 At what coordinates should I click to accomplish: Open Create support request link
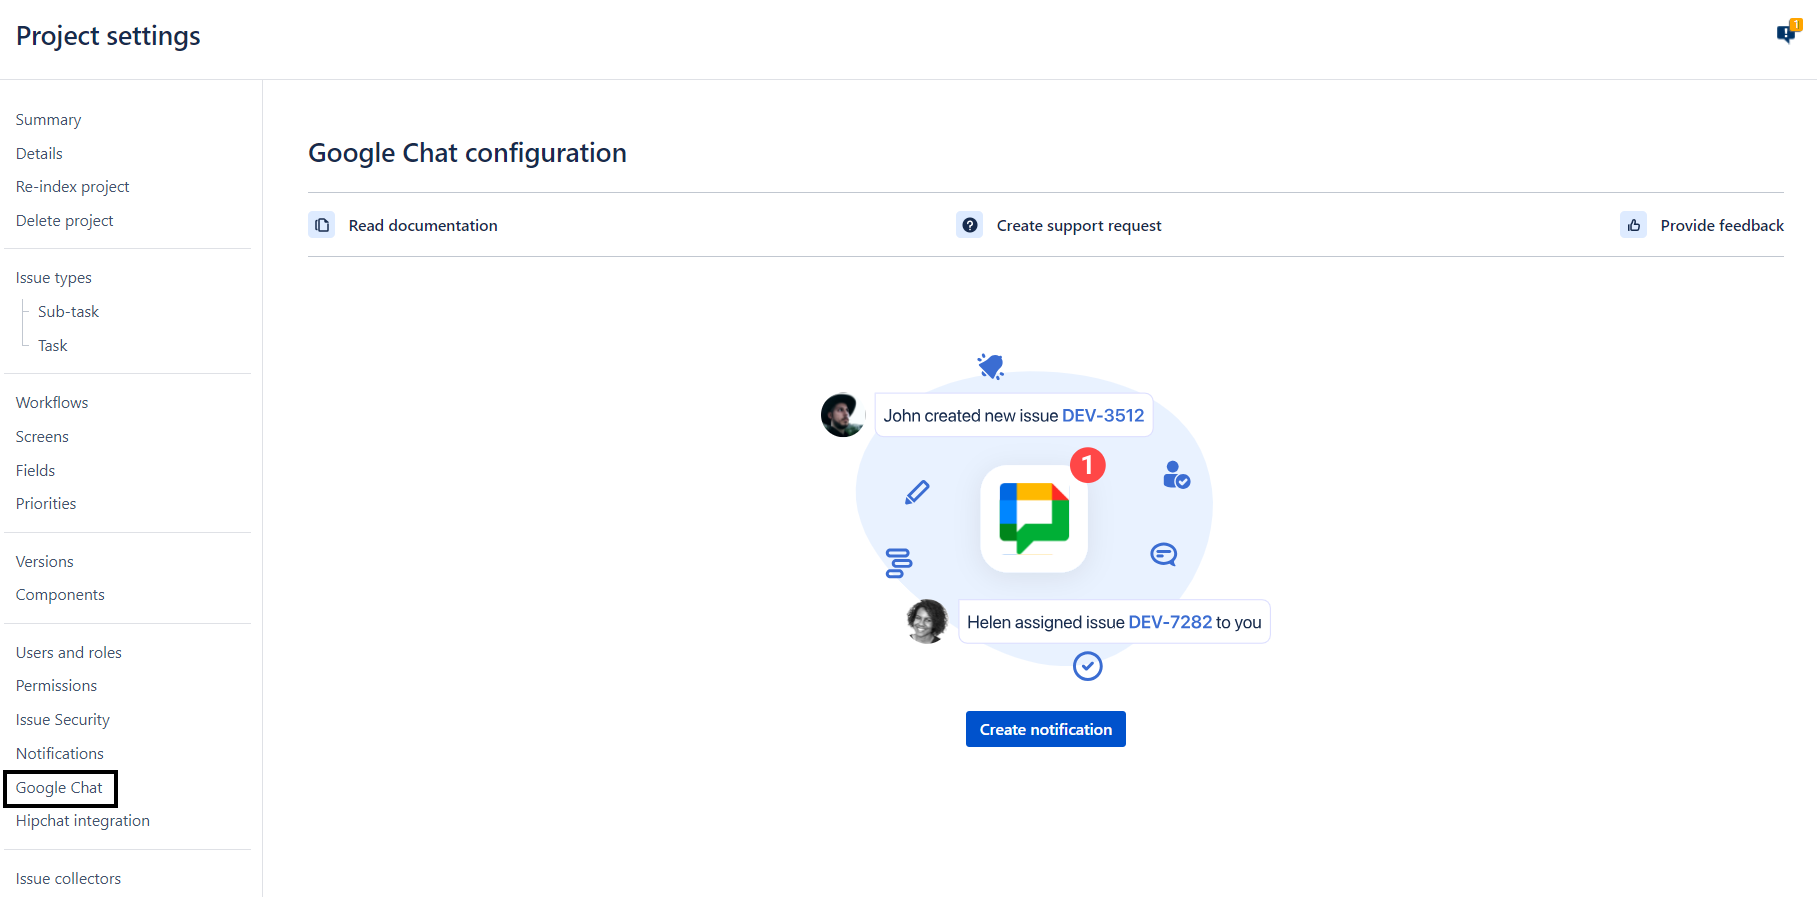pos(1078,226)
